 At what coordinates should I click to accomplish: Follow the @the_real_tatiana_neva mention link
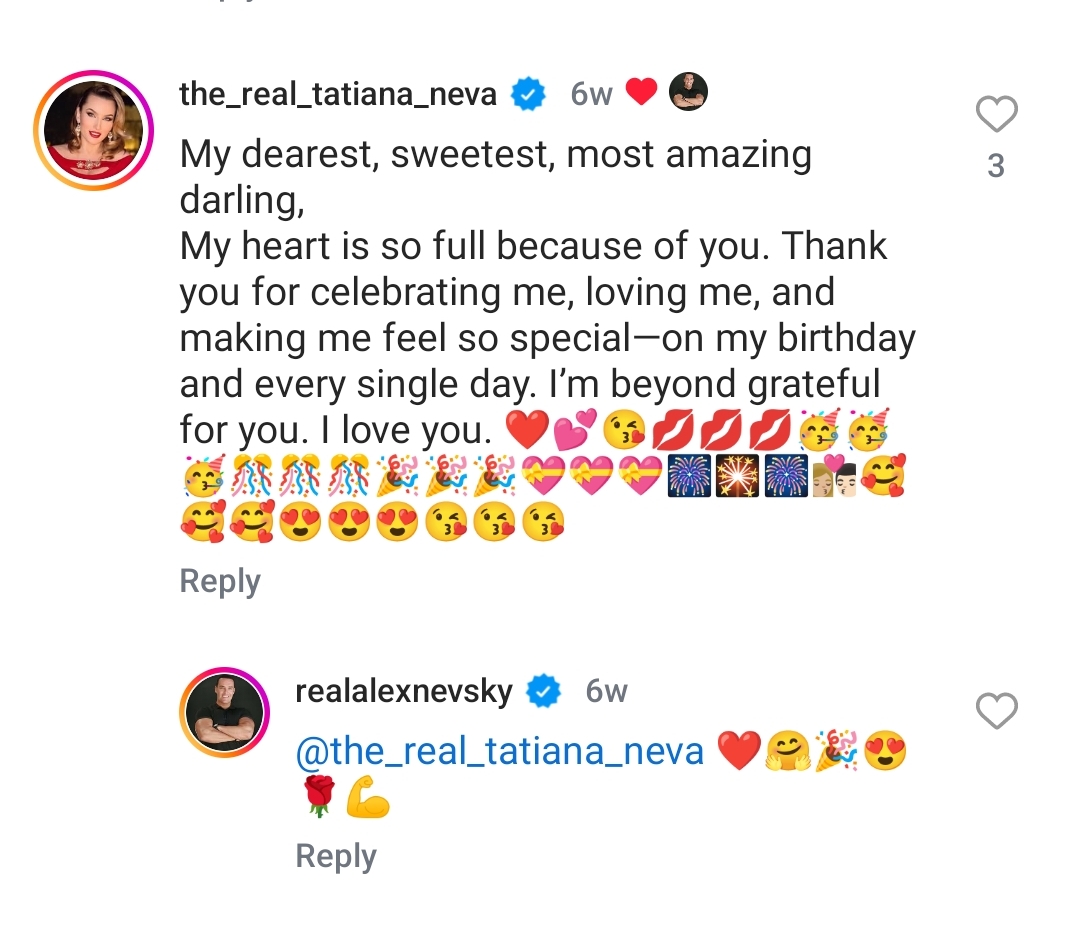[500, 751]
